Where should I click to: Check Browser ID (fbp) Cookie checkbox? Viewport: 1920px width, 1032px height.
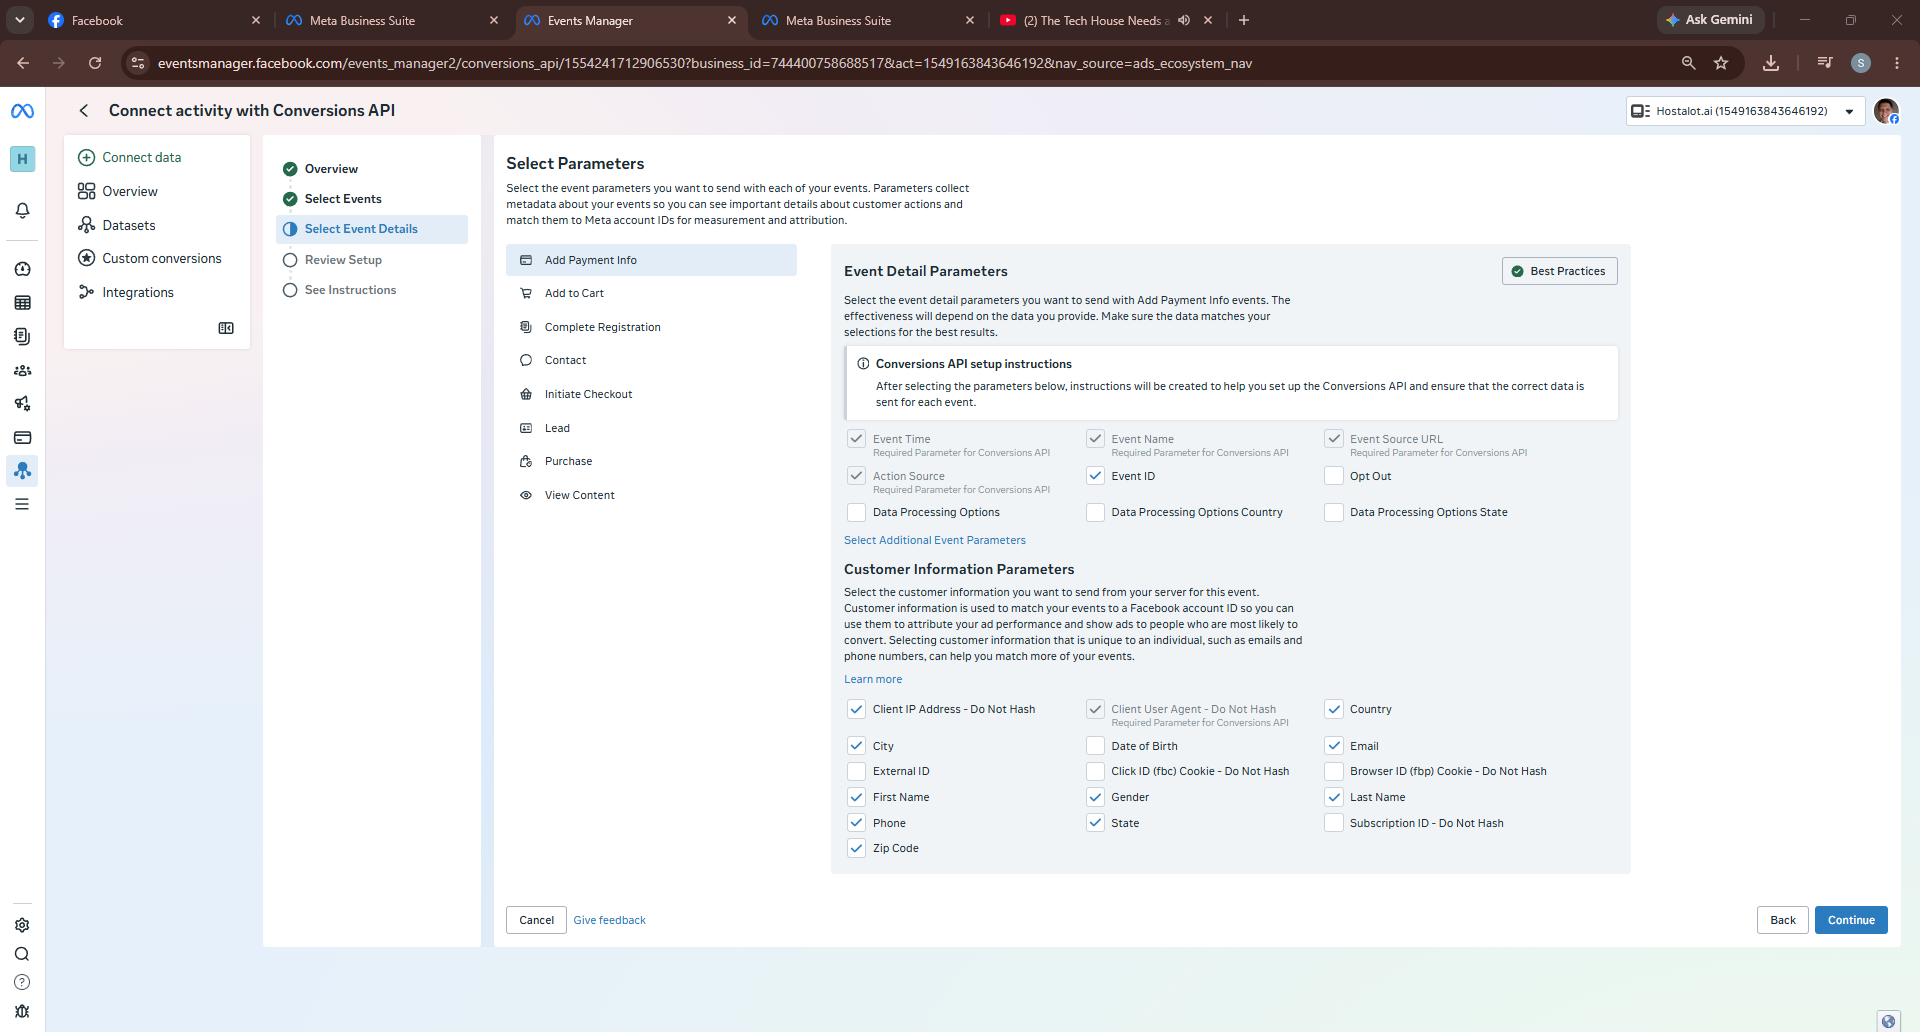(1333, 771)
